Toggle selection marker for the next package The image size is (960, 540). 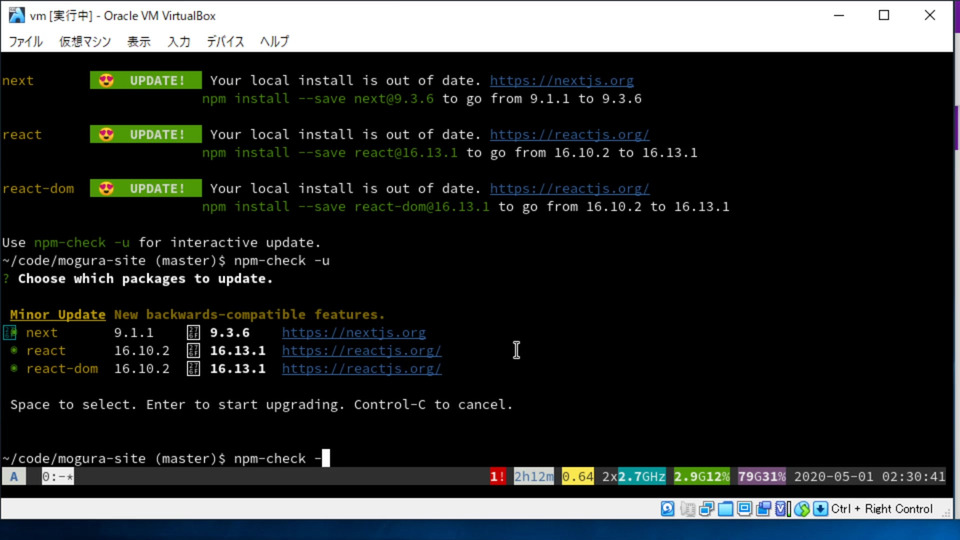[10, 332]
